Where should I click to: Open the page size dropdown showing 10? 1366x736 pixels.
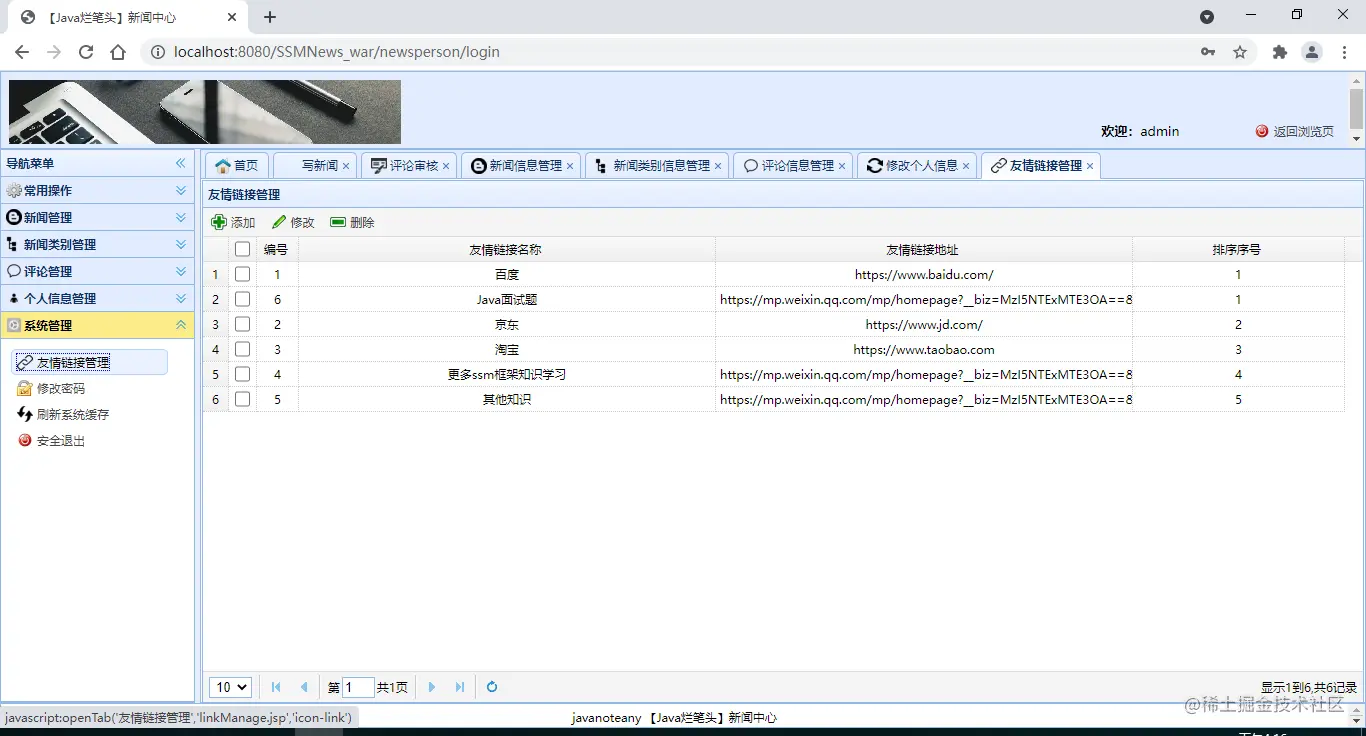pyautogui.click(x=229, y=687)
